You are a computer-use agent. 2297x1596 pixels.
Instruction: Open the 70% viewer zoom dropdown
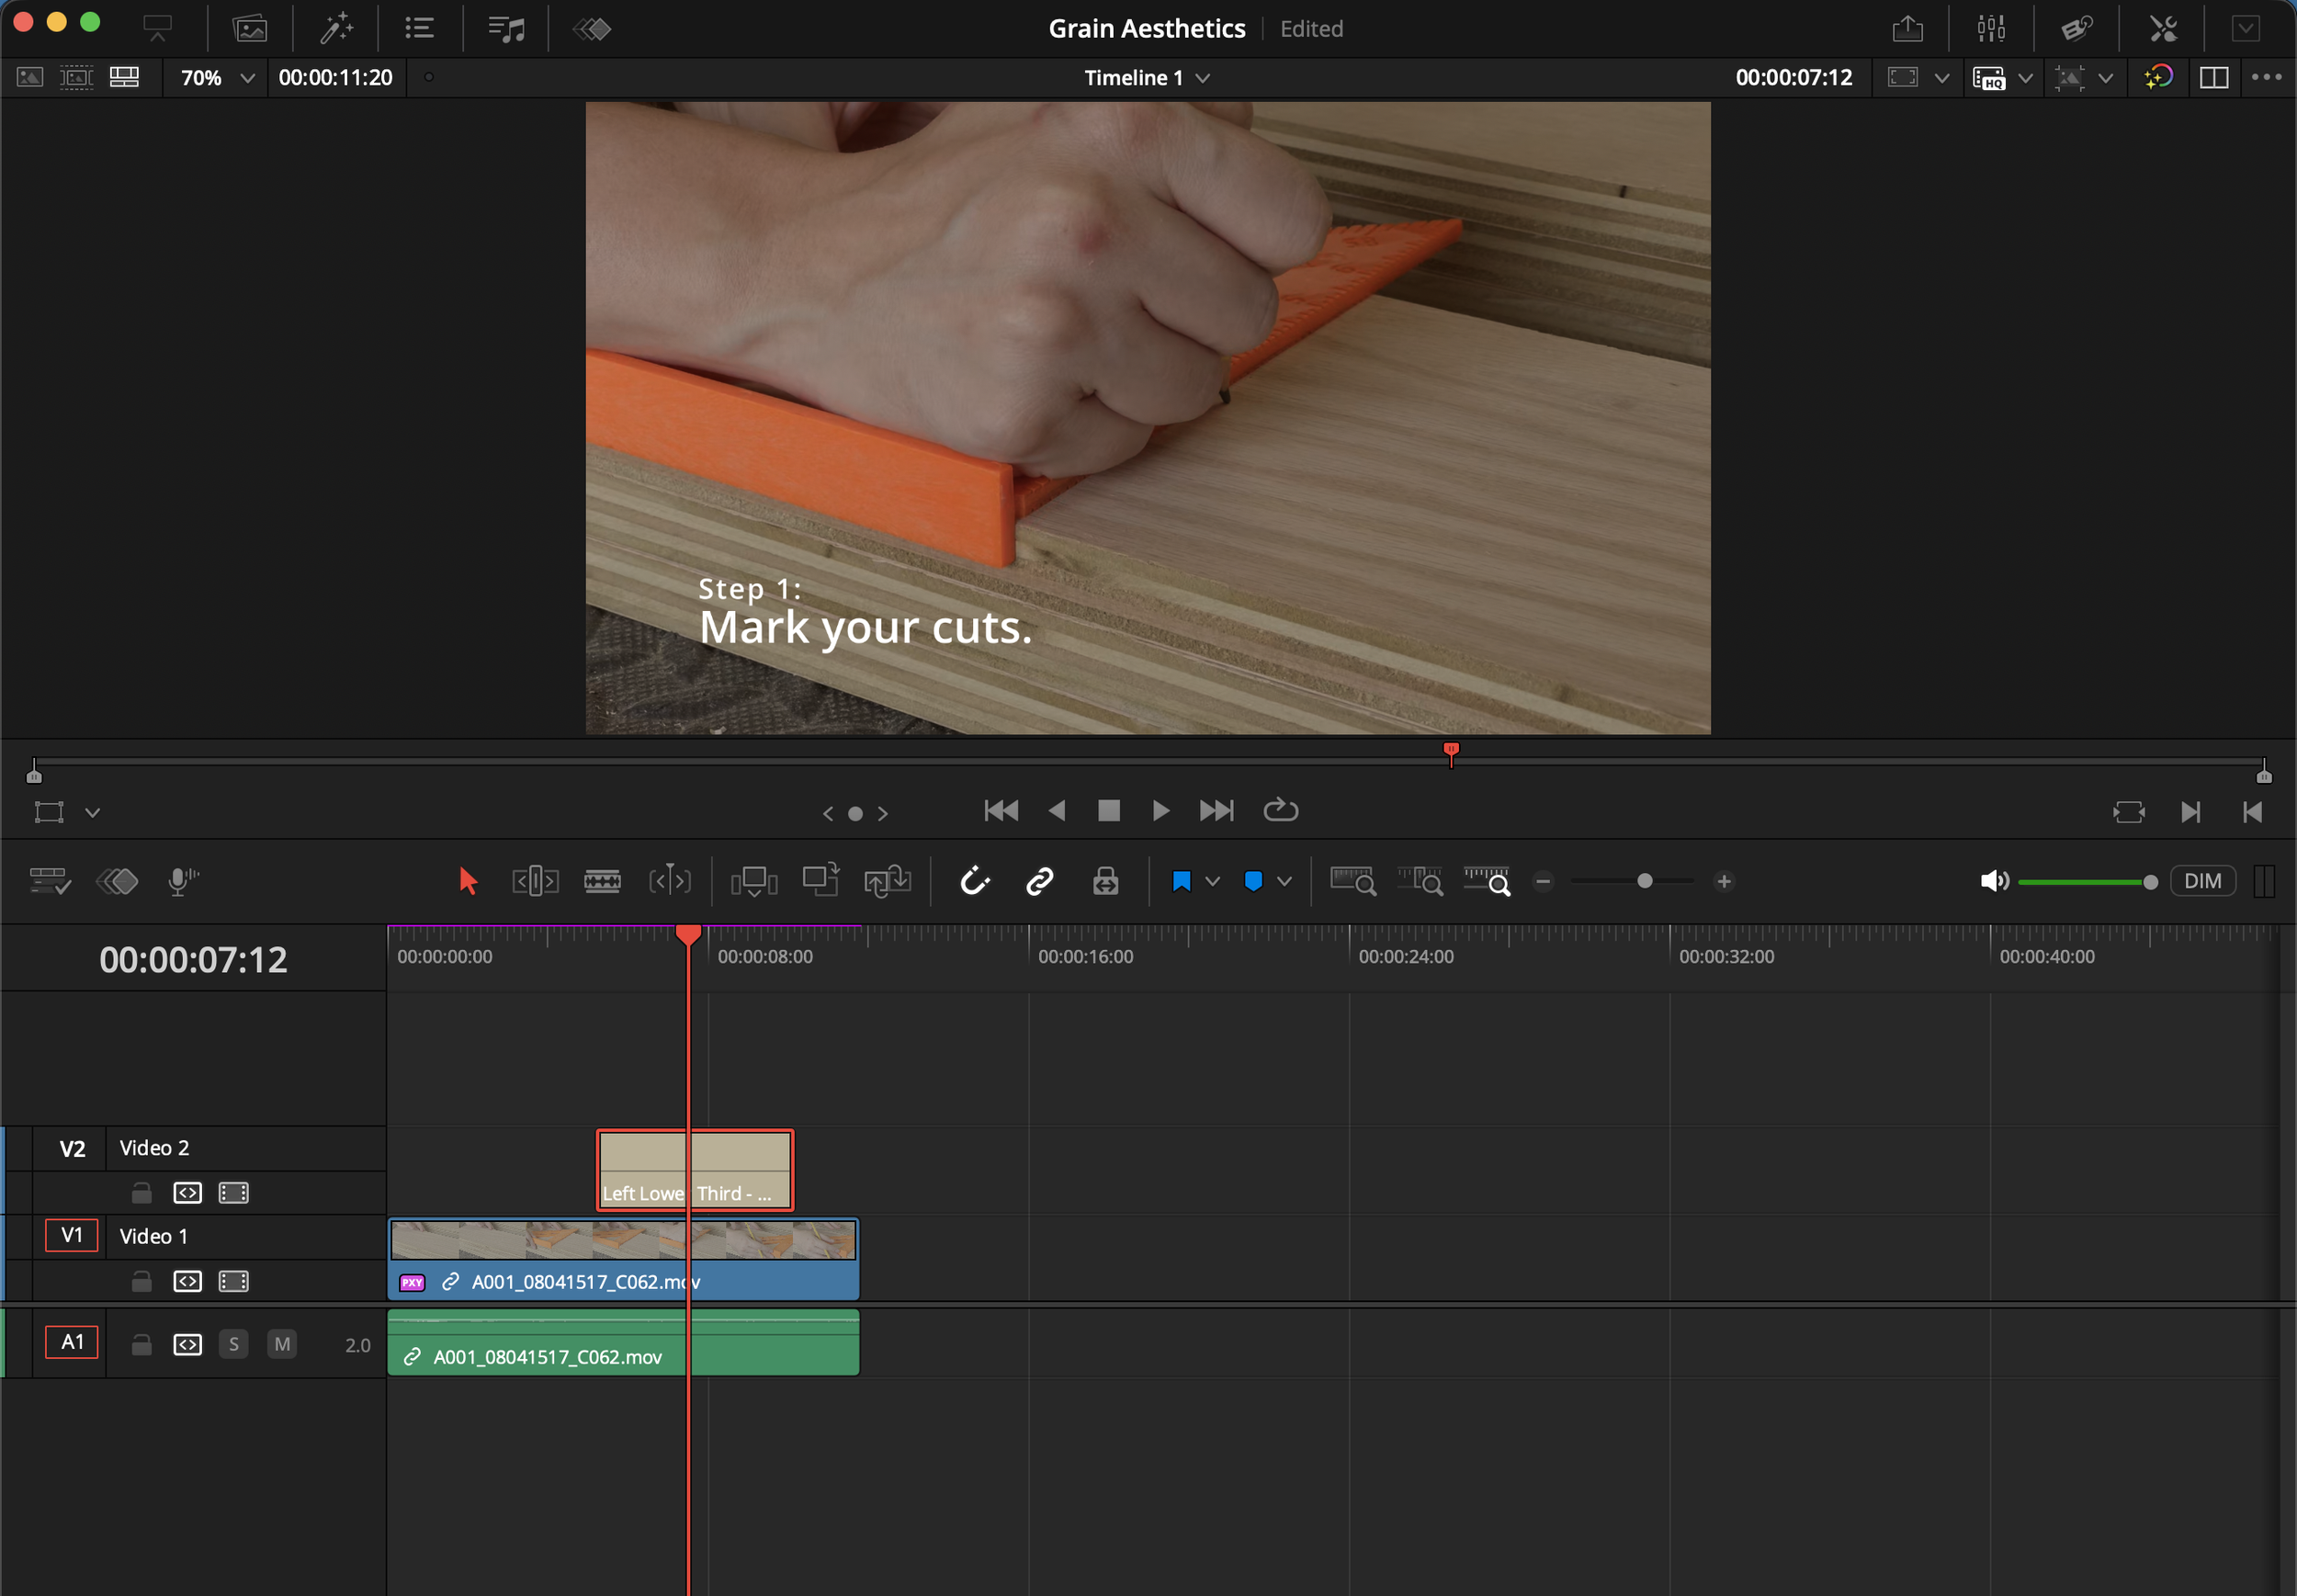247,78
